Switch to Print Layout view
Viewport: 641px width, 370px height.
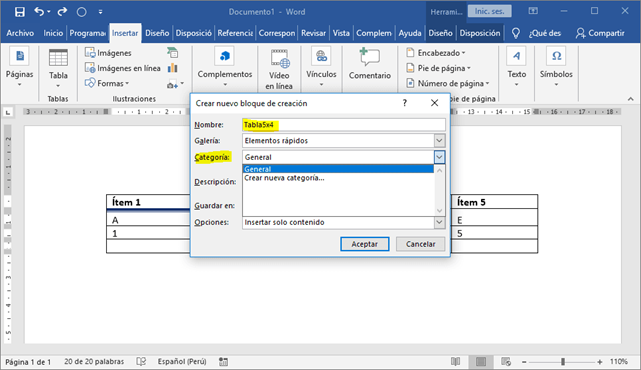[x=481, y=361]
